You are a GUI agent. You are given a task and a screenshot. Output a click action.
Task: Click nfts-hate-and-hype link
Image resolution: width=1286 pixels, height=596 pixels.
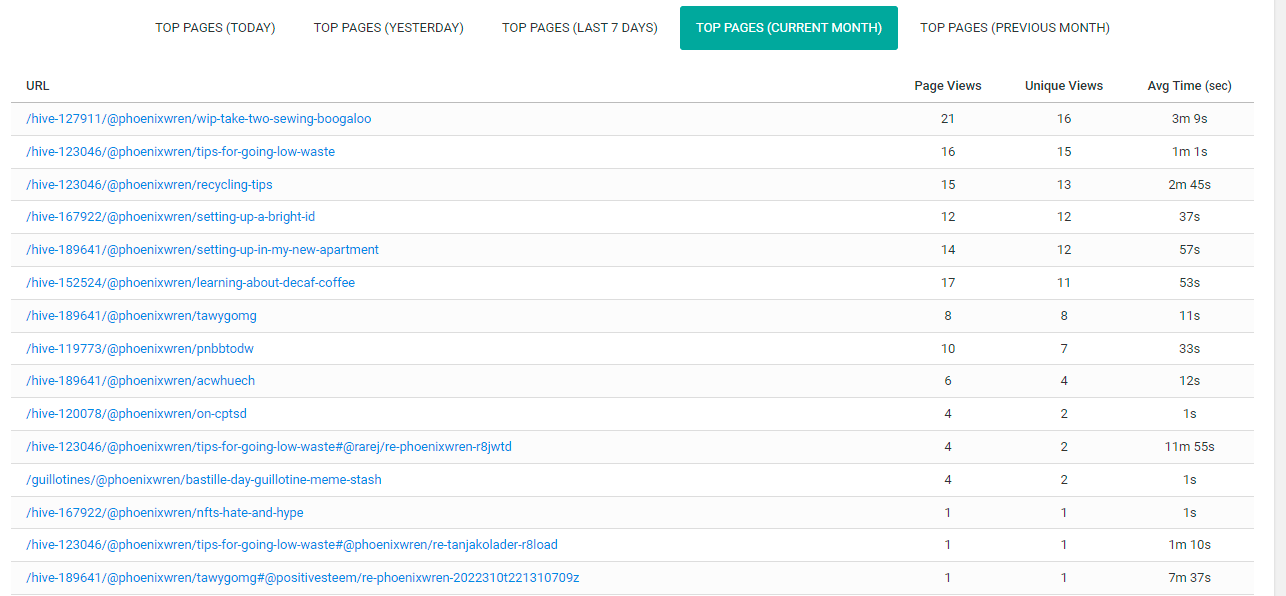[165, 513]
